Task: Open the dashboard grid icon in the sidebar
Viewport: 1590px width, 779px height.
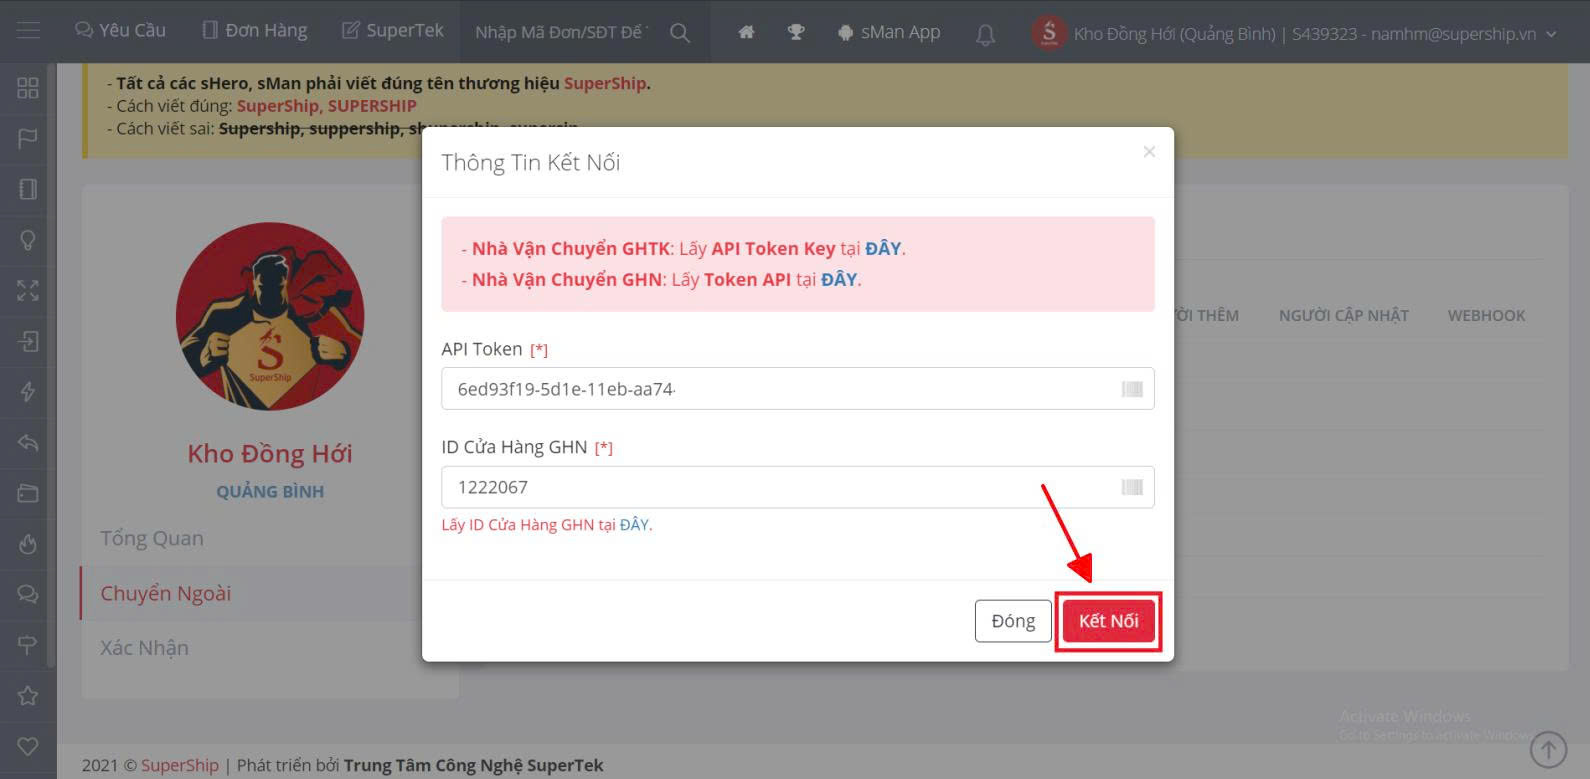Action: click(28, 87)
